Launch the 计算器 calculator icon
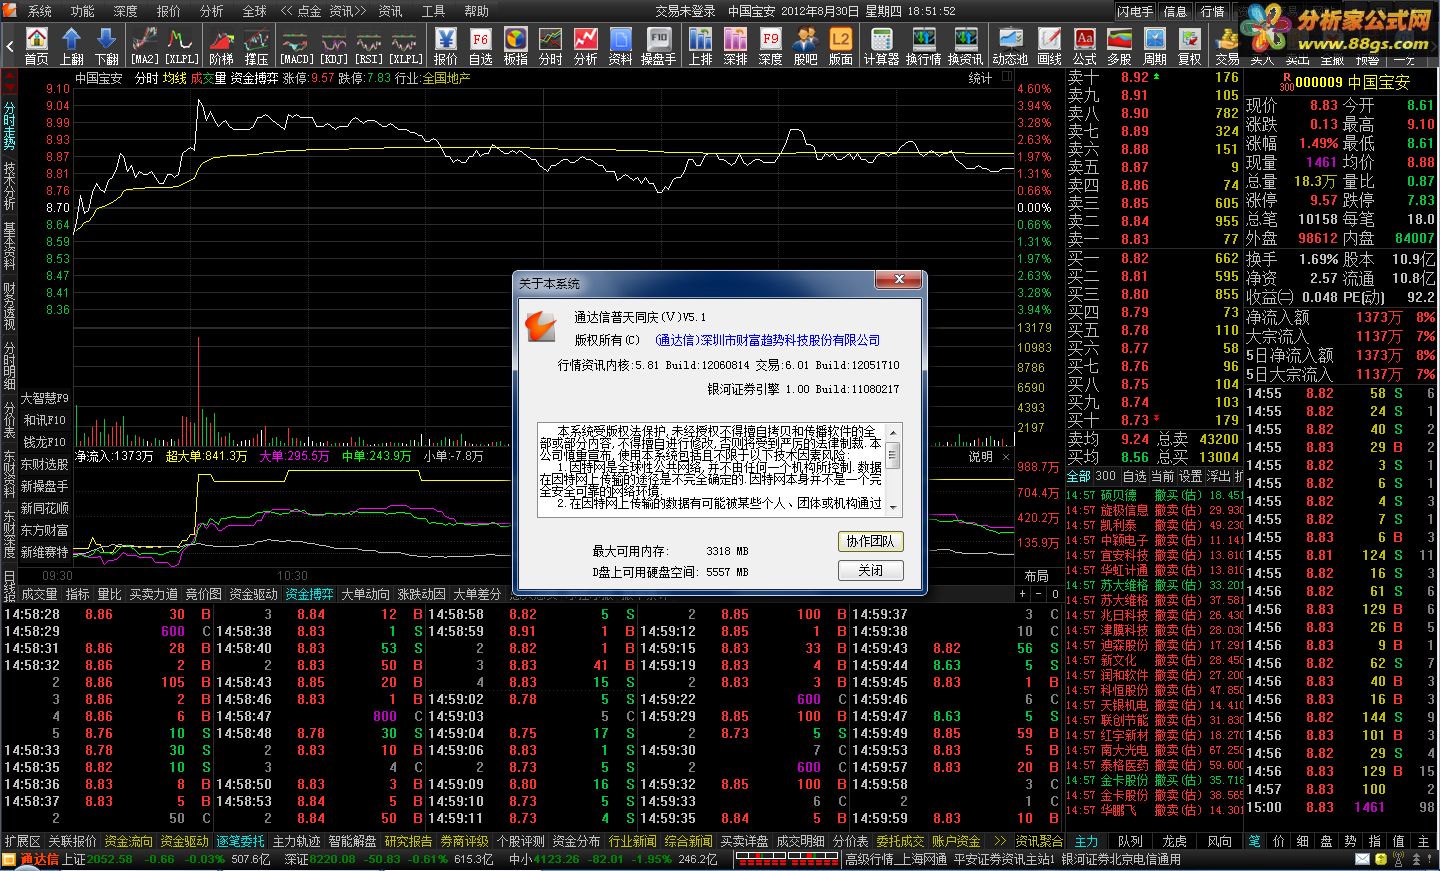Image resolution: width=1440 pixels, height=871 pixels. (x=882, y=46)
